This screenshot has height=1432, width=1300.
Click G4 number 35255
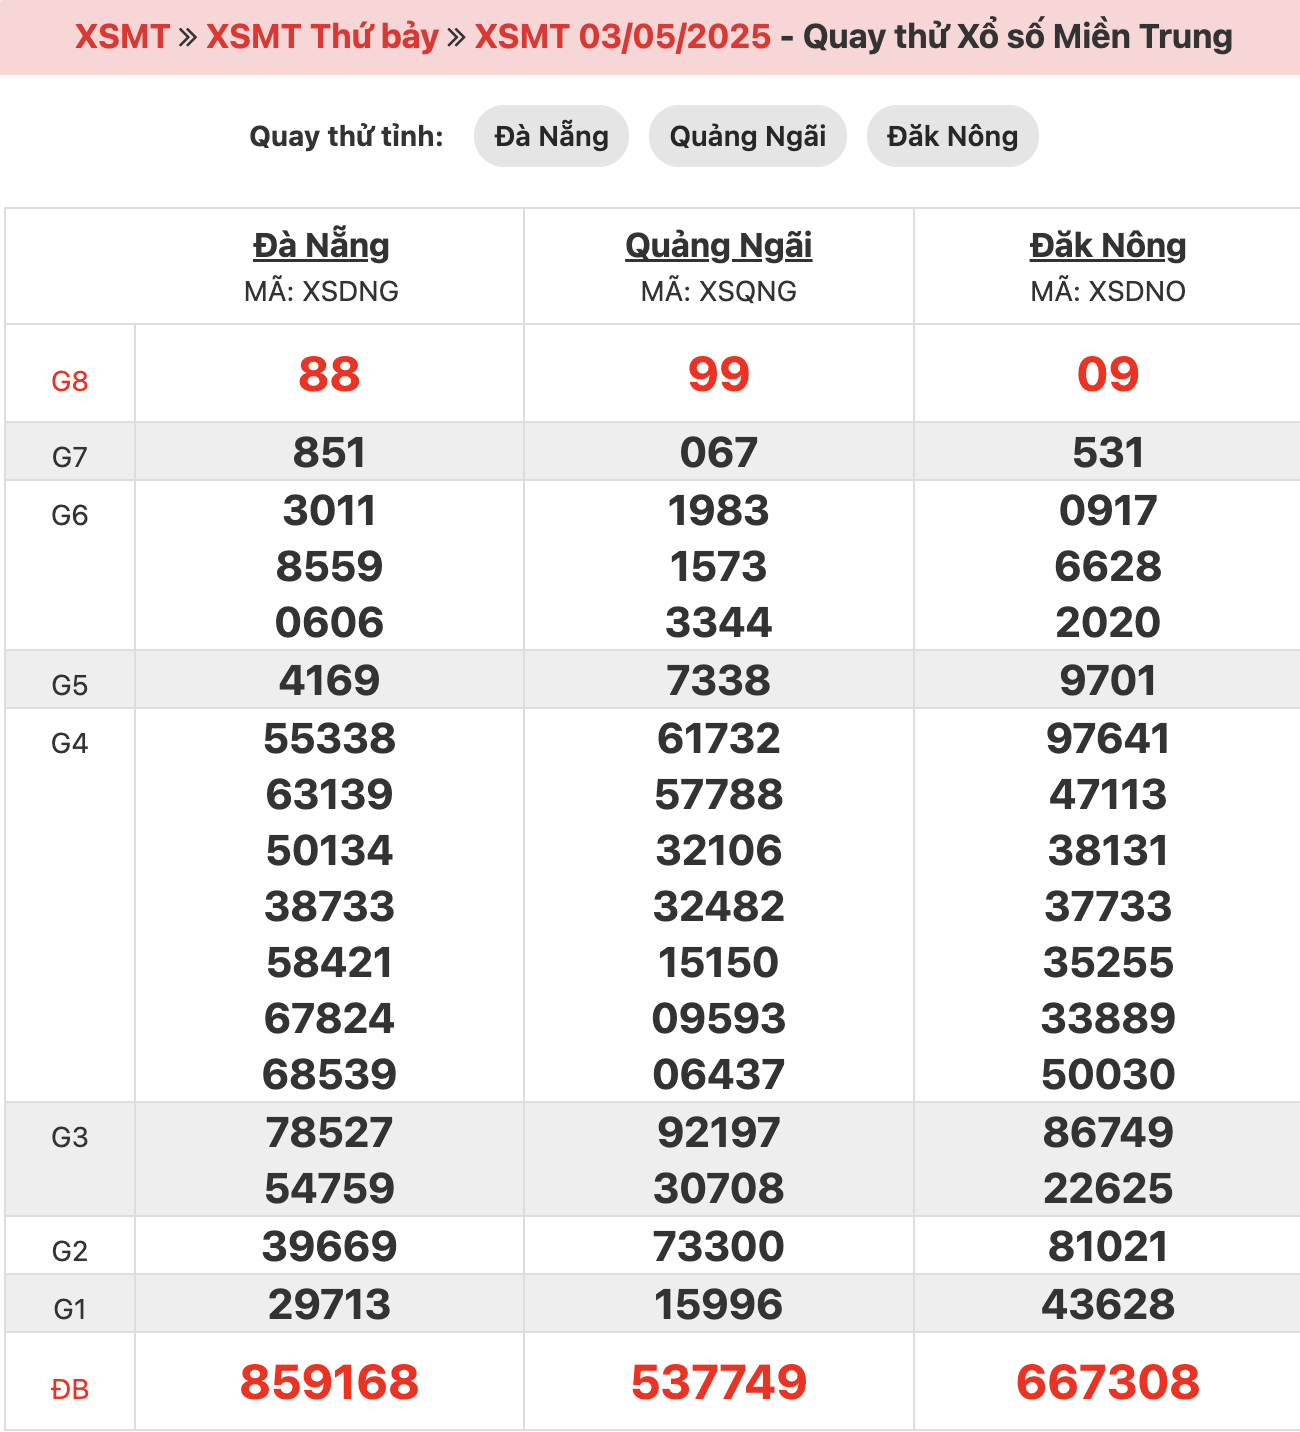[x=1108, y=962]
